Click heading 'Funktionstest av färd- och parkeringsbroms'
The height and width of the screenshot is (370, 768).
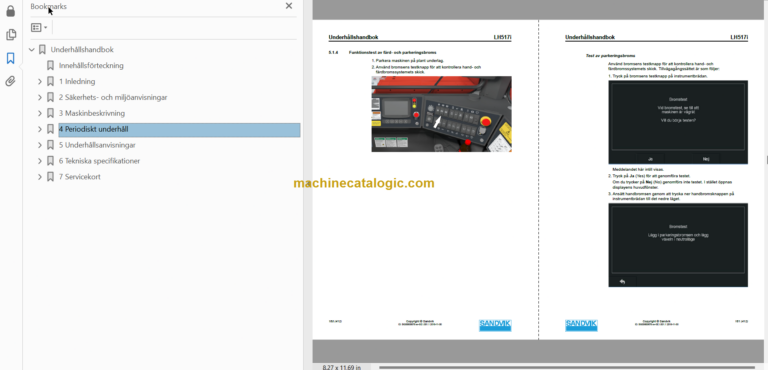coord(392,52)
